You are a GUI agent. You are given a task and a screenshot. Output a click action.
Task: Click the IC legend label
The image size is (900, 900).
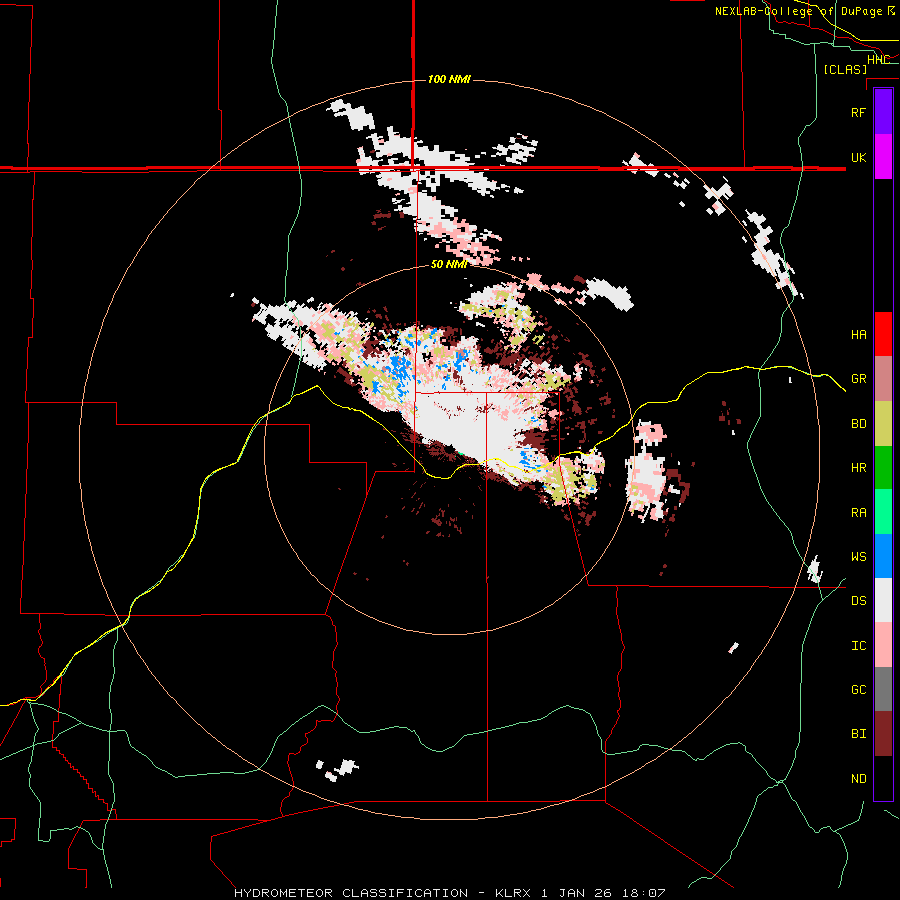[858, 646]
